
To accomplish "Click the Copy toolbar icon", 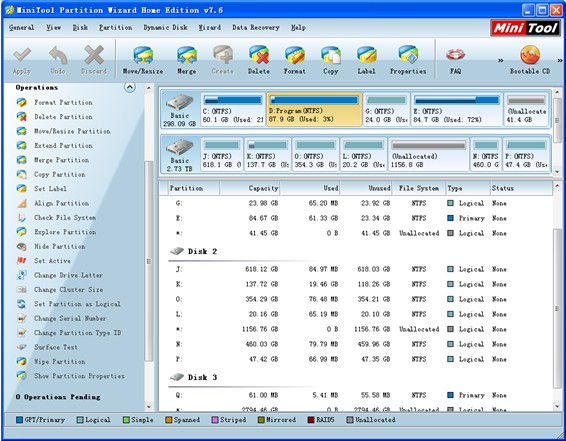I will 331,60.
